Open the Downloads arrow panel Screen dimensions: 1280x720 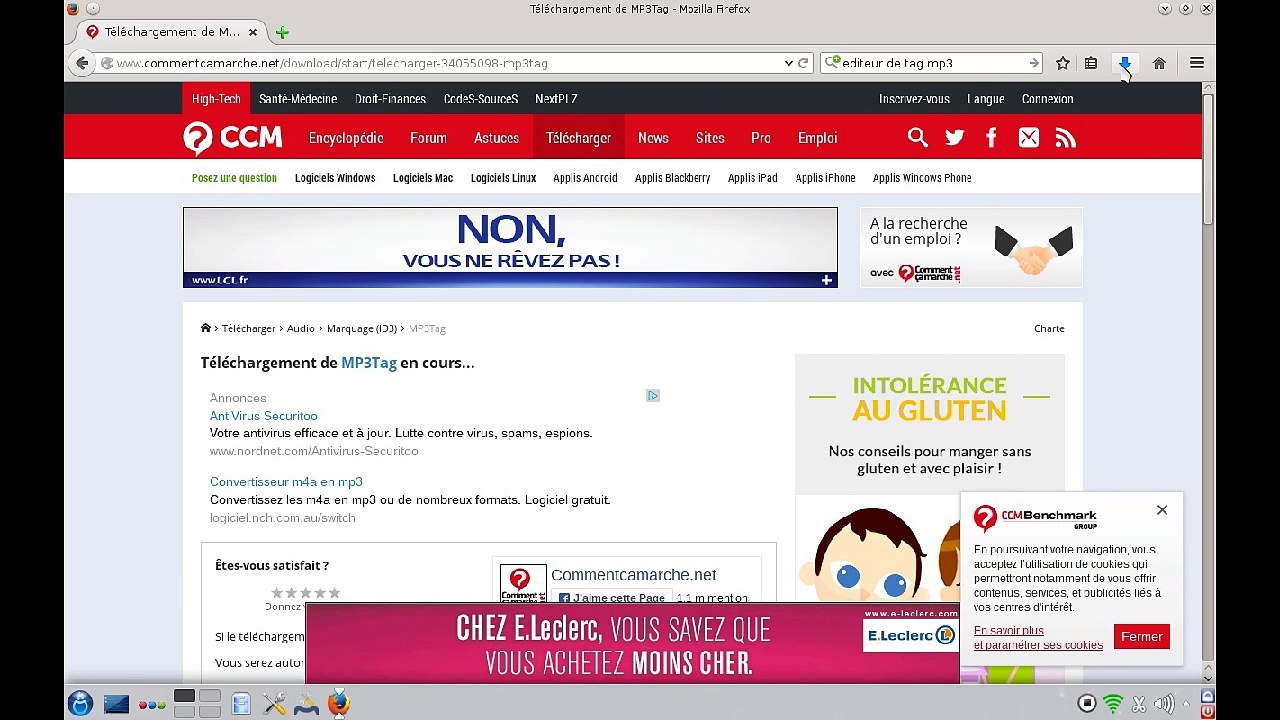(1124, 63)
